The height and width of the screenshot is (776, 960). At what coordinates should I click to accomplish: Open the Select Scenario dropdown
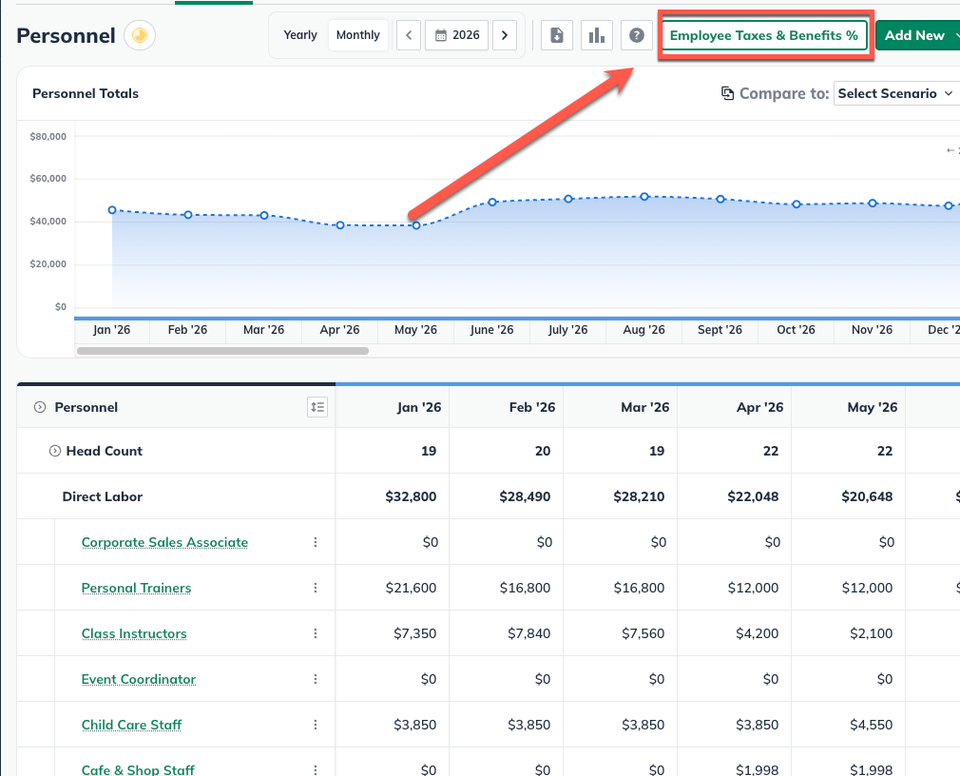pos(895,94)
